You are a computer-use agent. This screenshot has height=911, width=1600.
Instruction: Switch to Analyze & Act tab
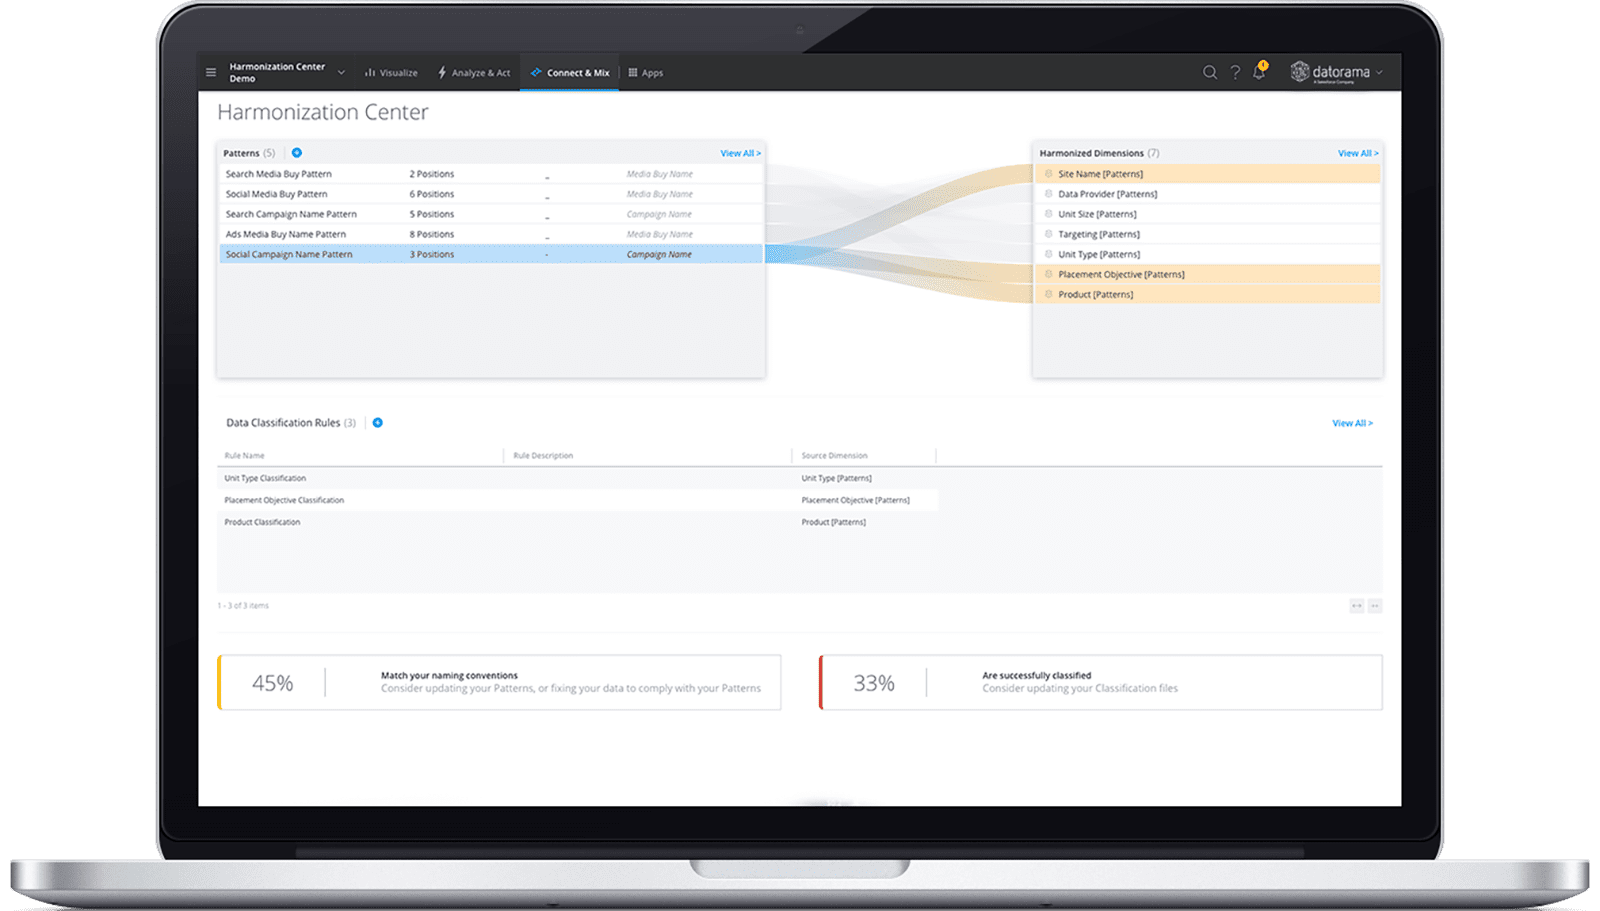pos(474,72)
